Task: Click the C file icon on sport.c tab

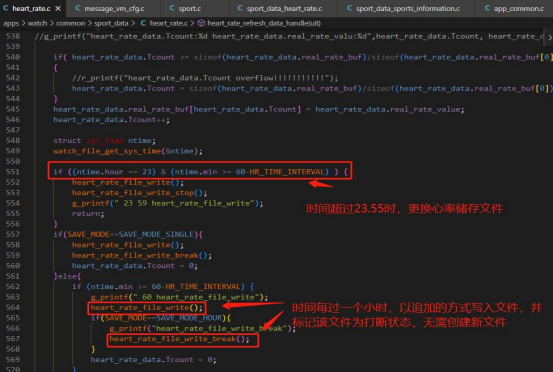Action: pos(172,8)
